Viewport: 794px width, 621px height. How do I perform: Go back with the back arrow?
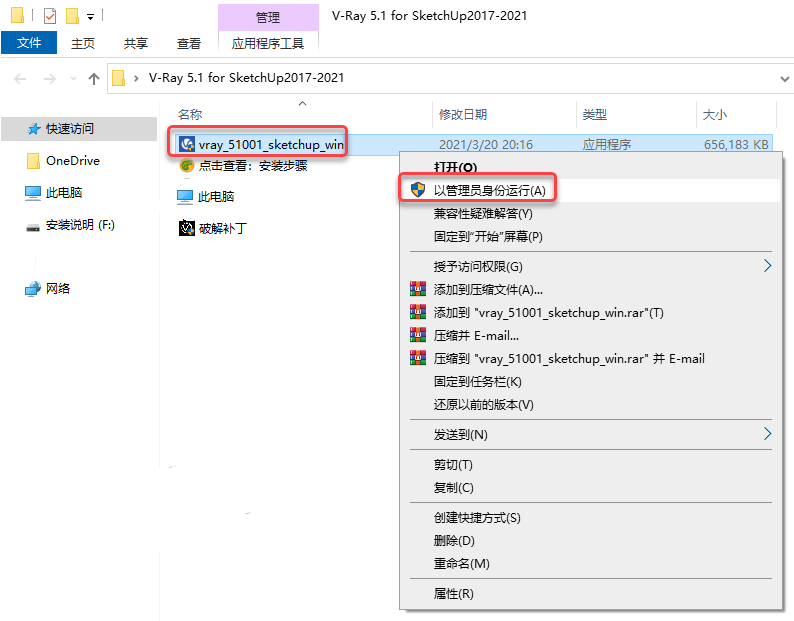tap(20, 79)
